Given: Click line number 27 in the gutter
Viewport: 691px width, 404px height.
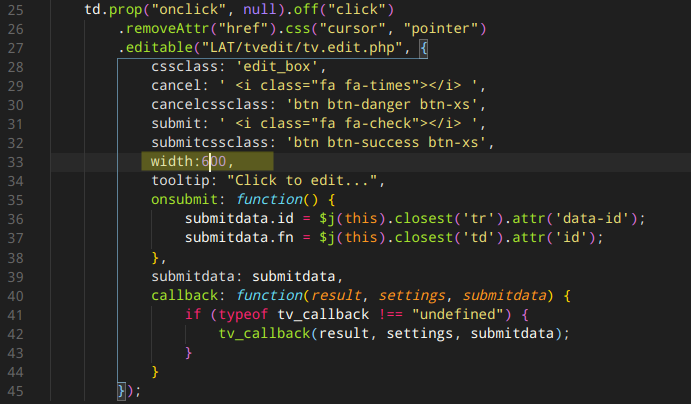Looking at the screenshot, I should pos(15,48).
